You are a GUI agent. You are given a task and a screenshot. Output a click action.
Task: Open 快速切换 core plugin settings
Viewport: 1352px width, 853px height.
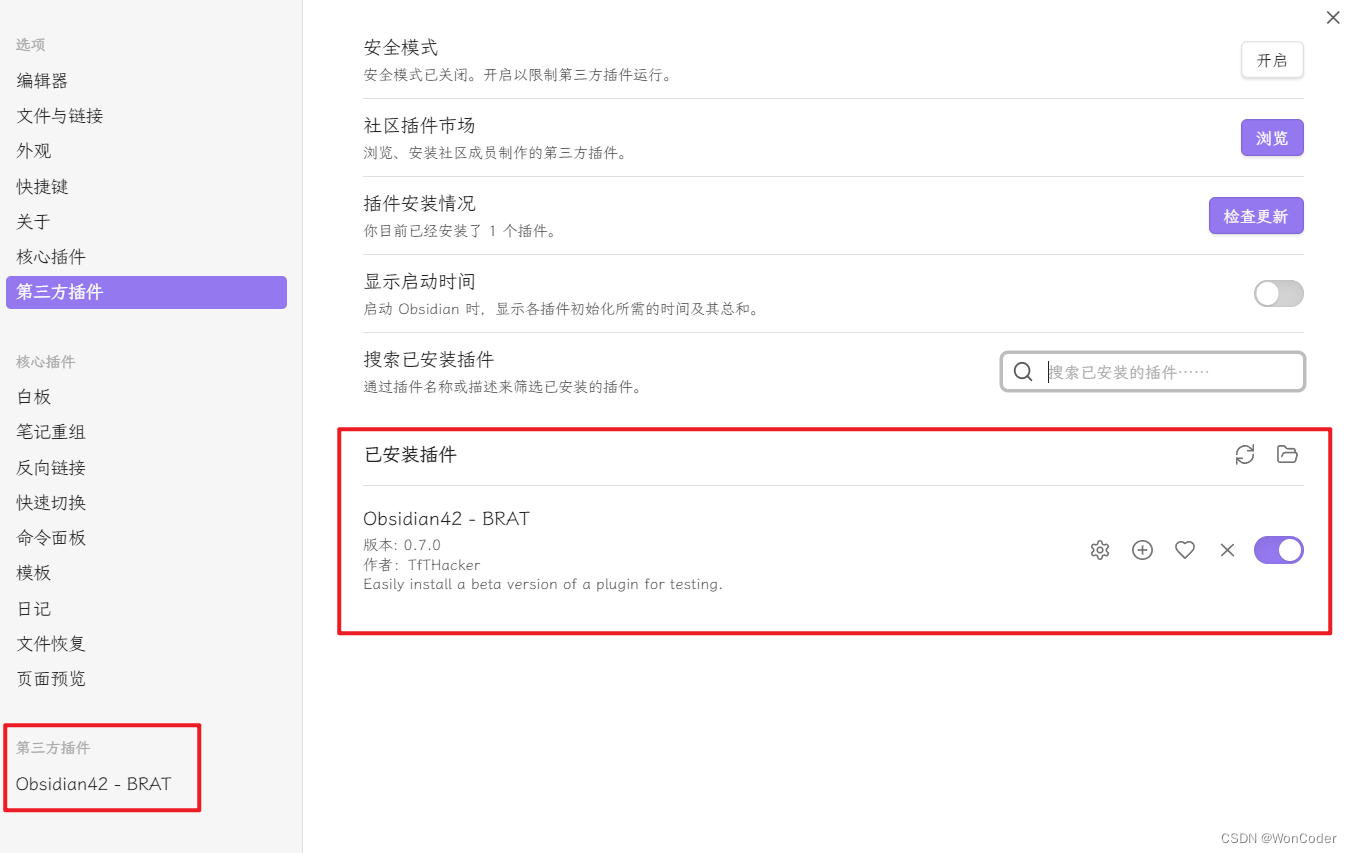(x=146, y=503)
